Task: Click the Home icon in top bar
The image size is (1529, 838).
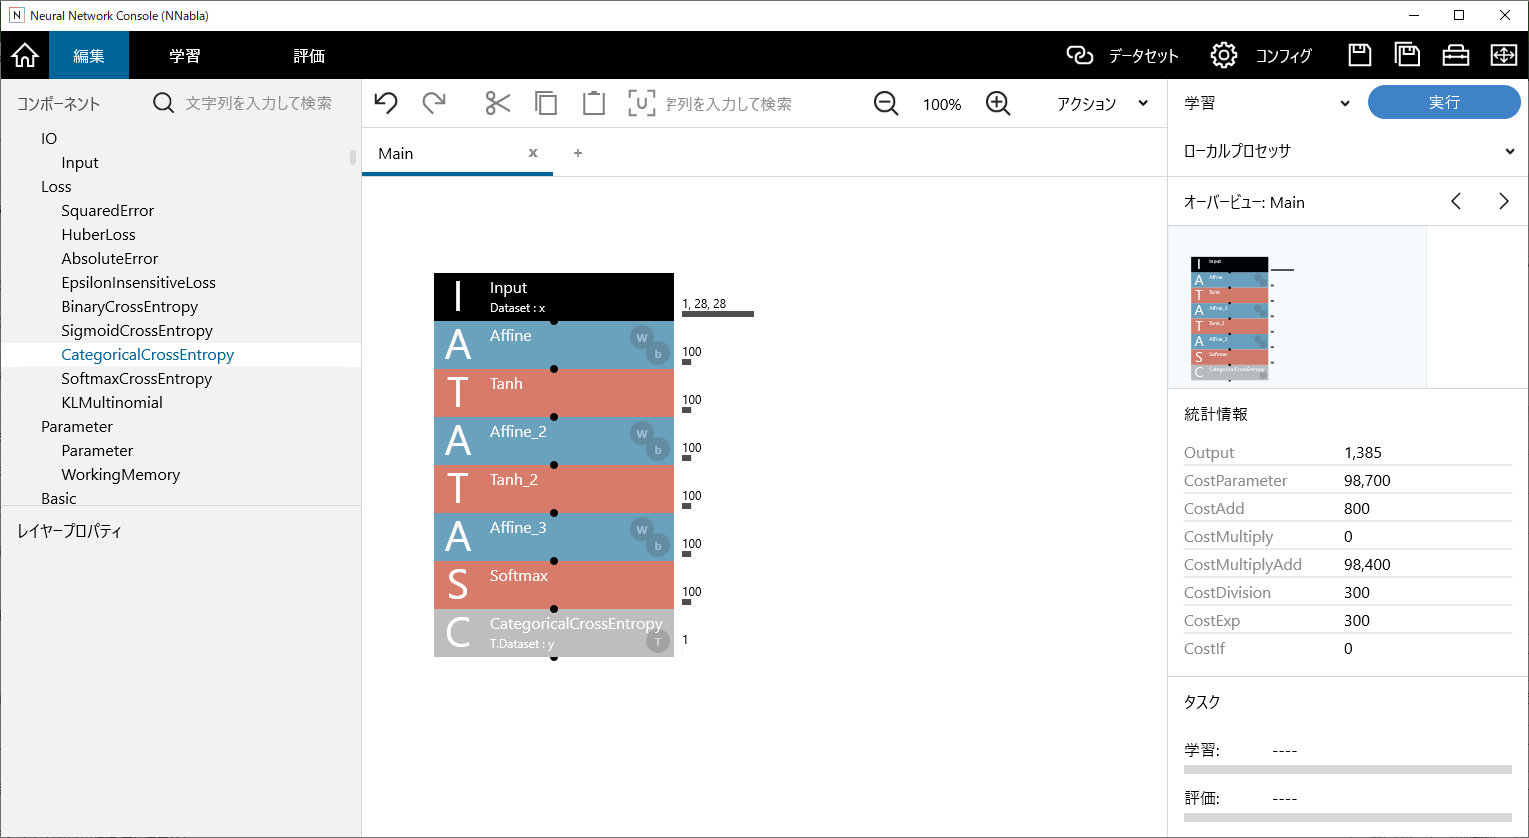Action: click(x=25, y=55)
